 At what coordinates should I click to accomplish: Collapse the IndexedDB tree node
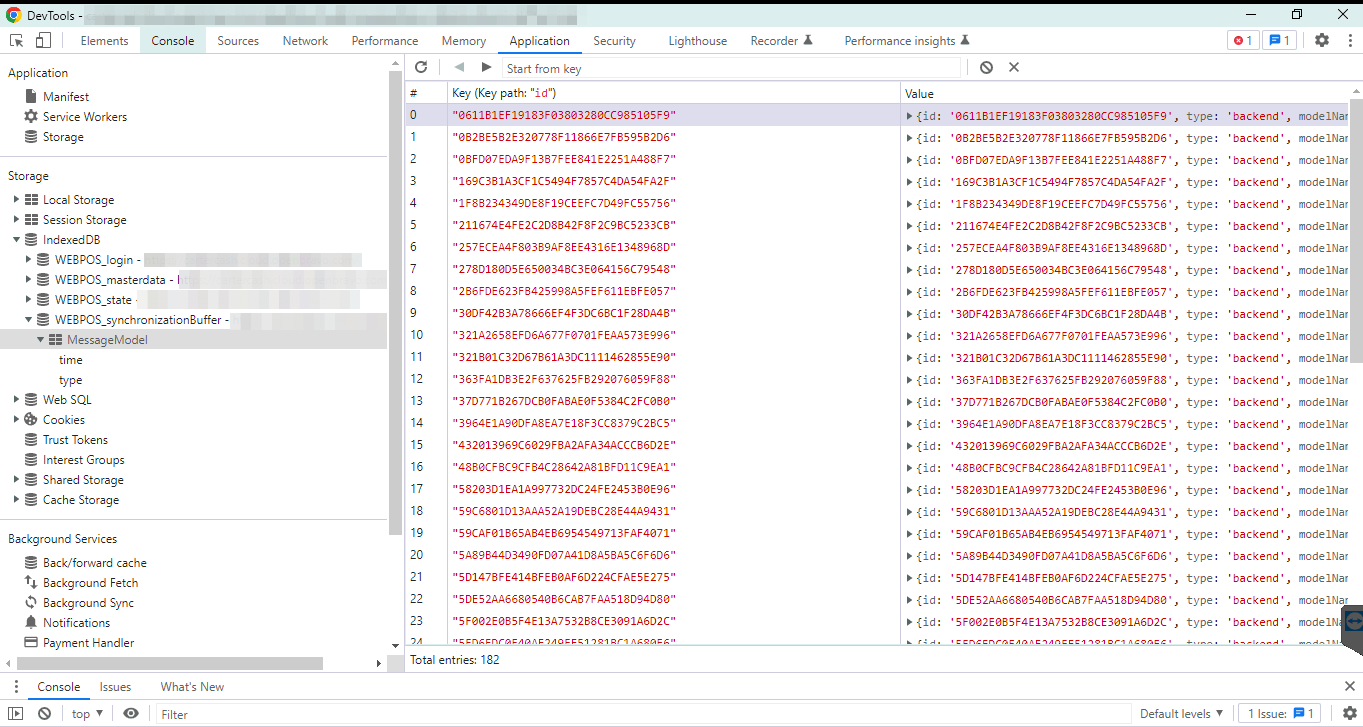point(17,240)
